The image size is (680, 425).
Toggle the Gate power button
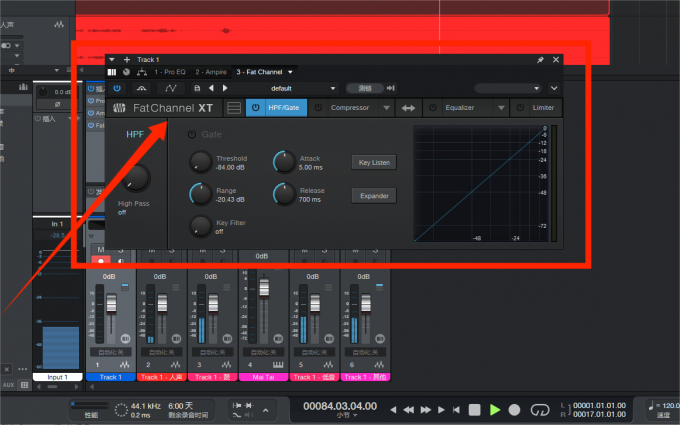[192, 134]
